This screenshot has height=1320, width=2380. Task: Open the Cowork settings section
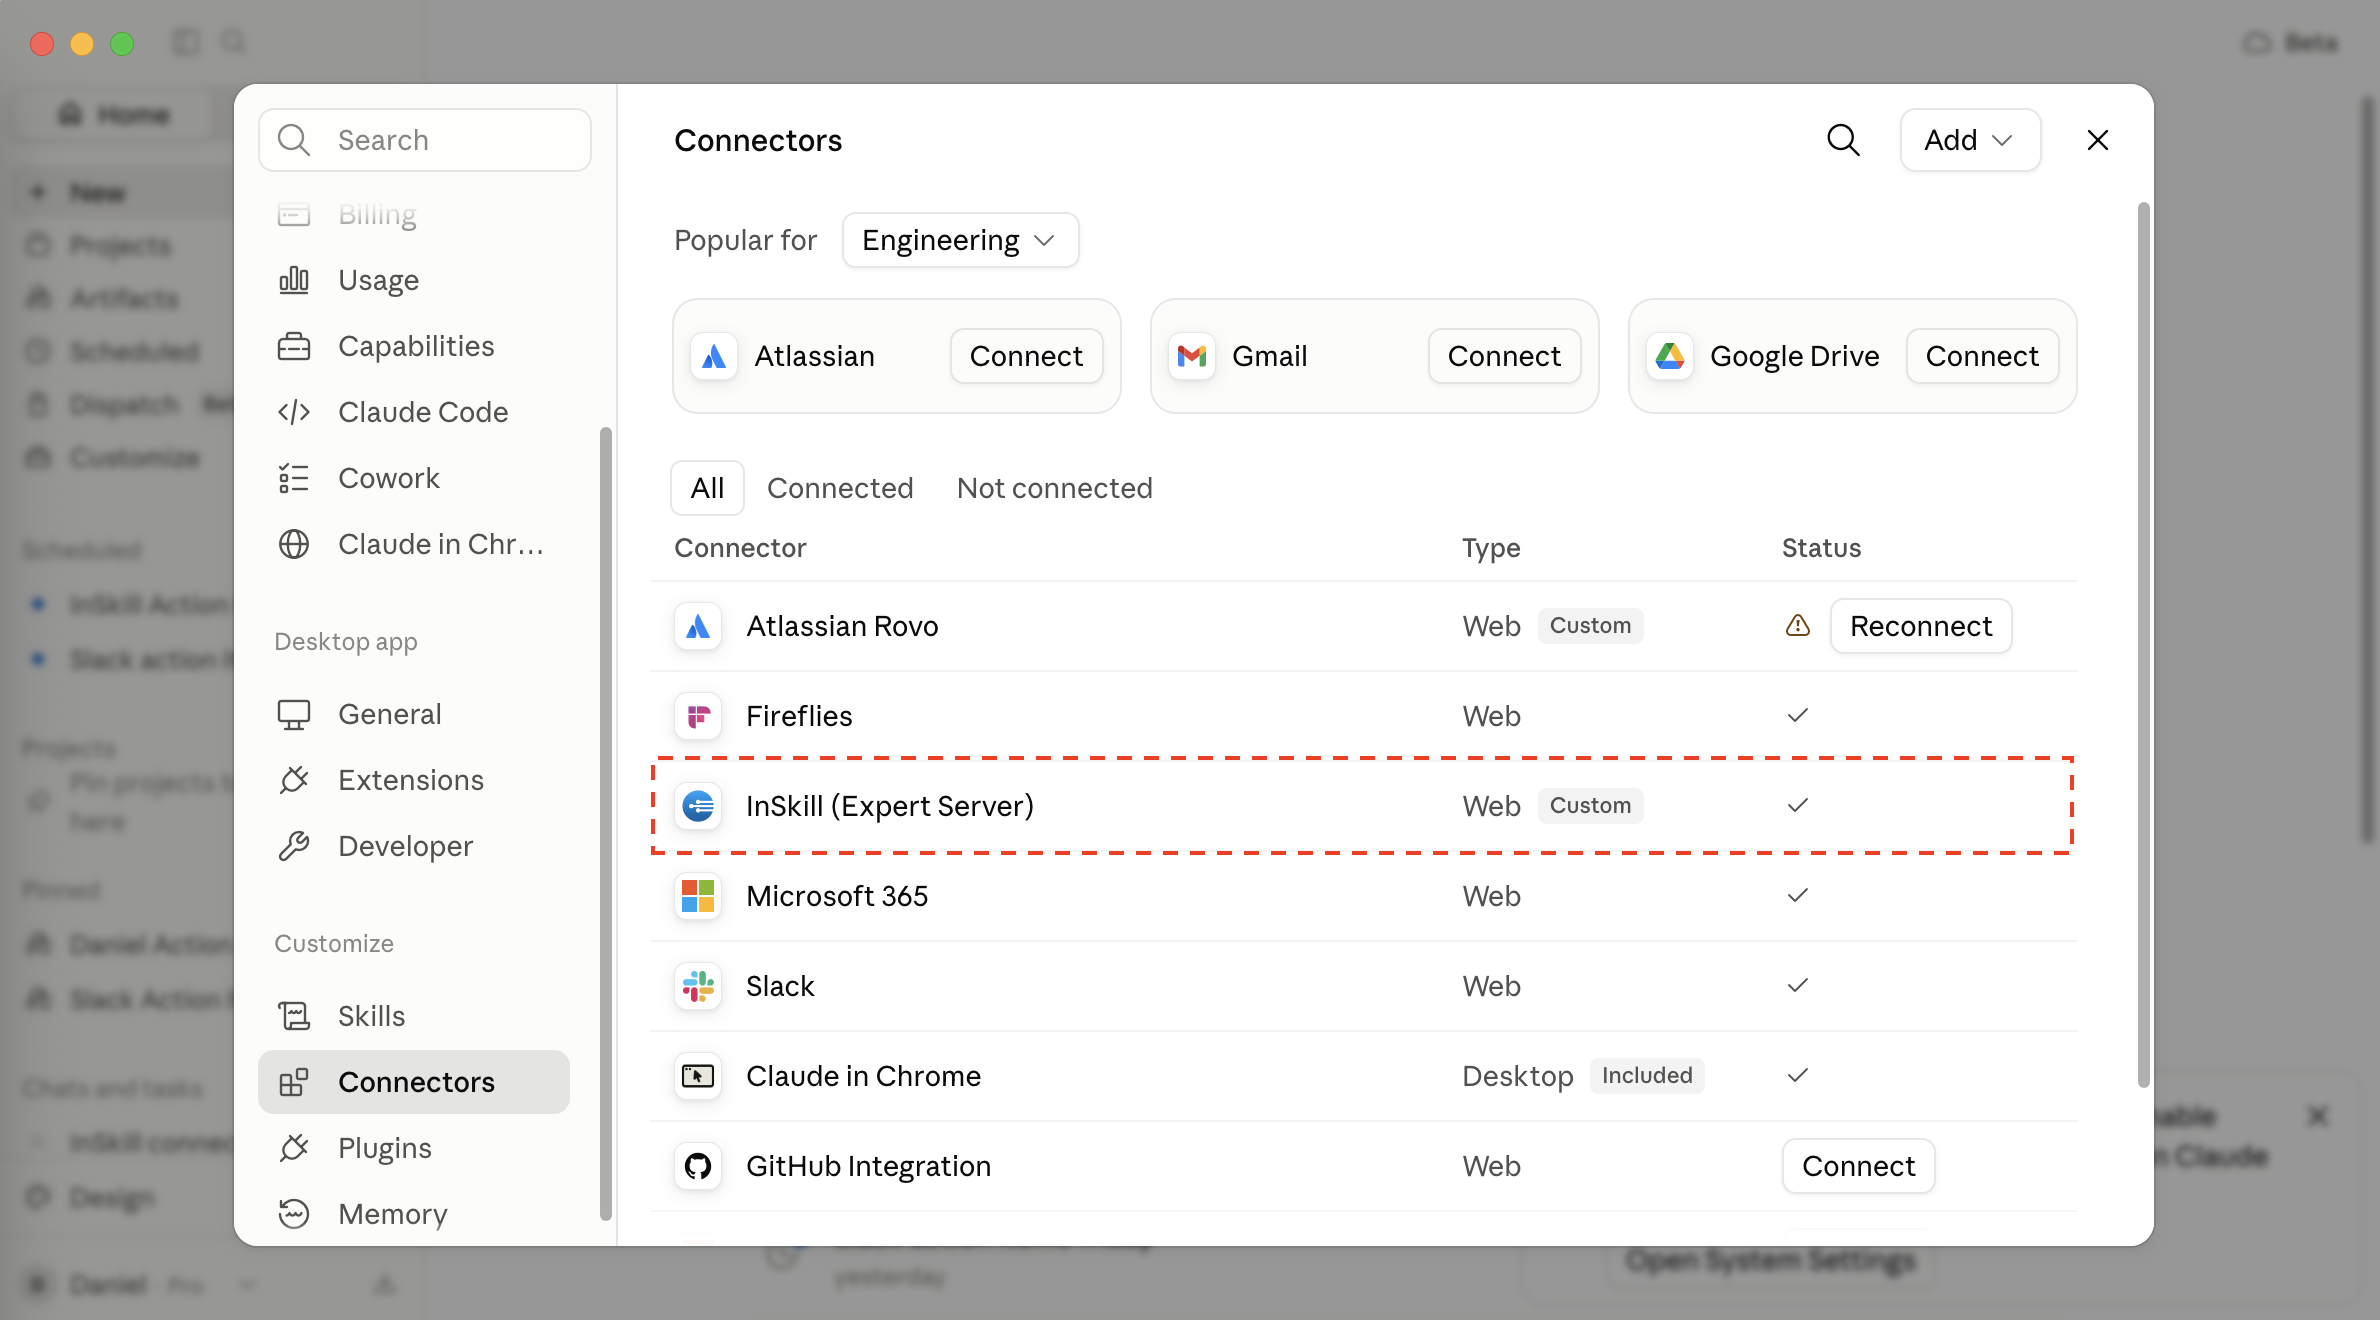[414, 478]
